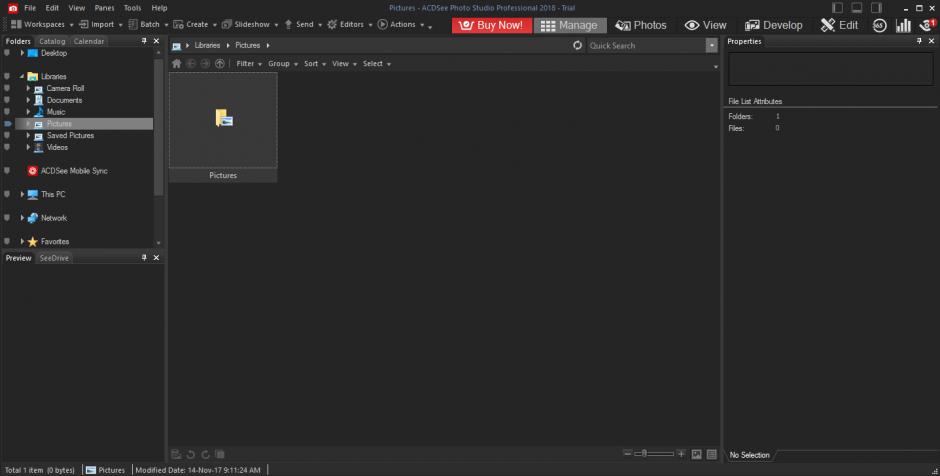Viewport: 940px width, 476px height.
Task: Select the Pictures folder thumbnail
Action: tap(223, 127)
